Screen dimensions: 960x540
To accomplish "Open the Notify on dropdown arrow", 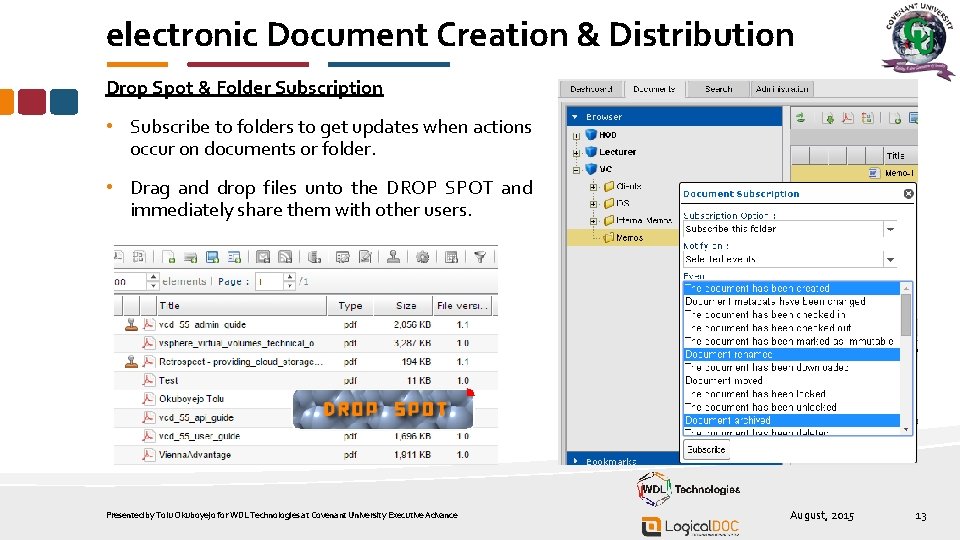I will click(890, 260).
